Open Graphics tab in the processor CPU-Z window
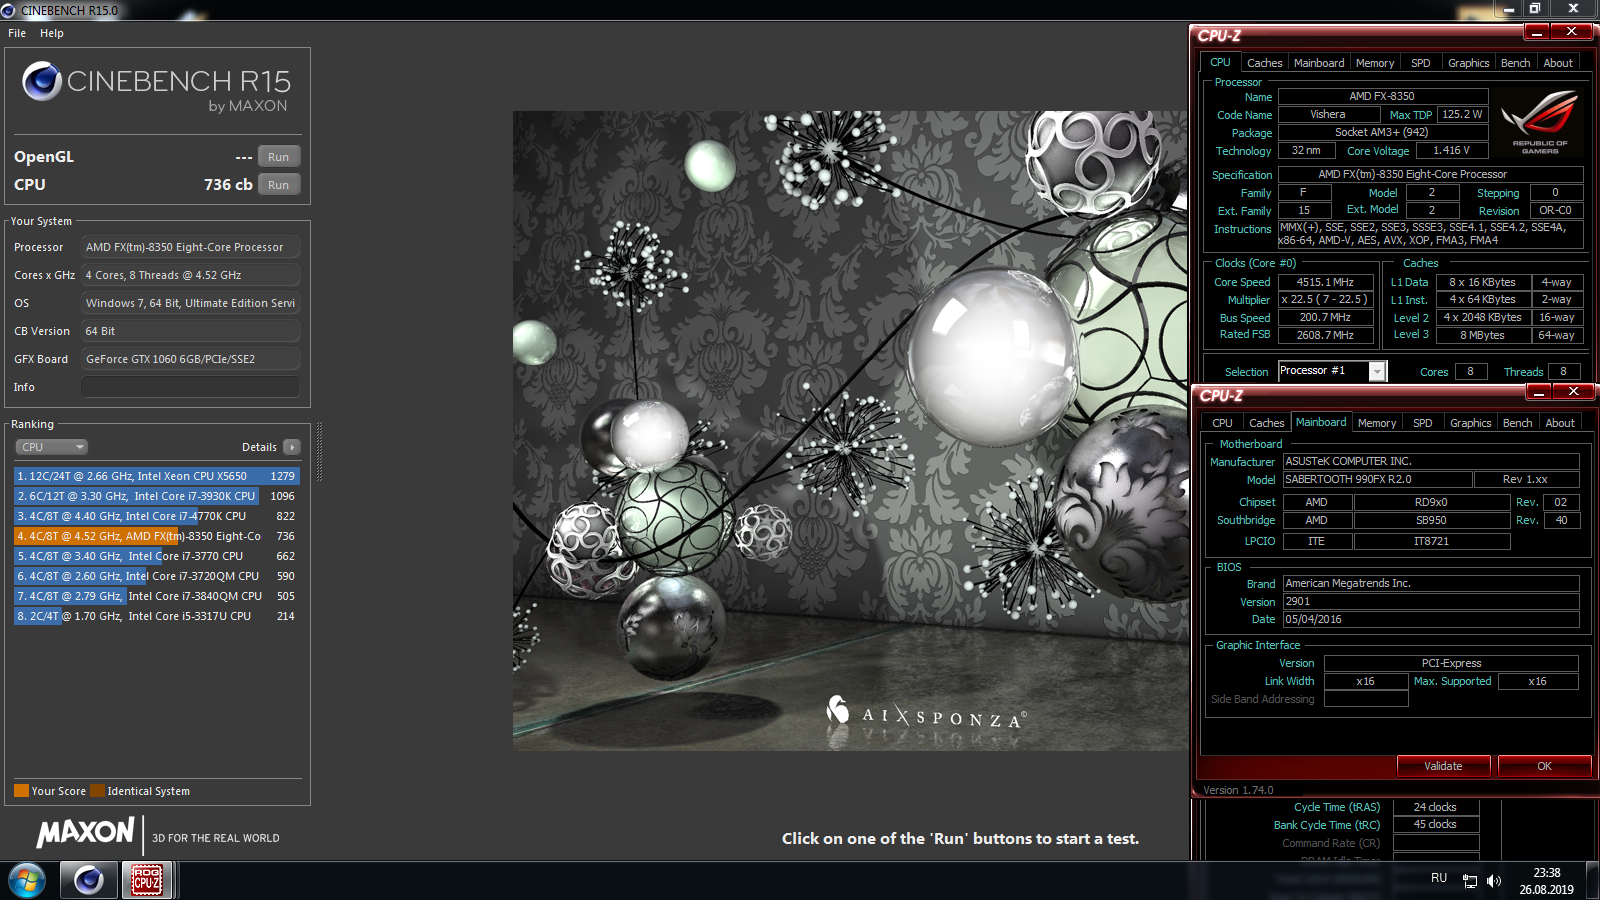This screenshot has width=1600, height=900. point(1468,63)
